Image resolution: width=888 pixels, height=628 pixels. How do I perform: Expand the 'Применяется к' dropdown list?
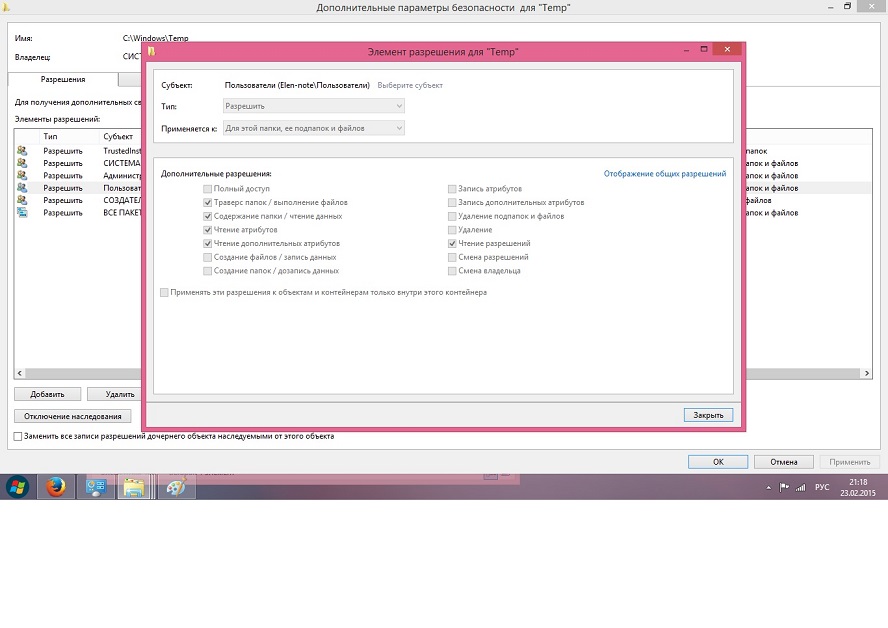(x=313, y=128)
